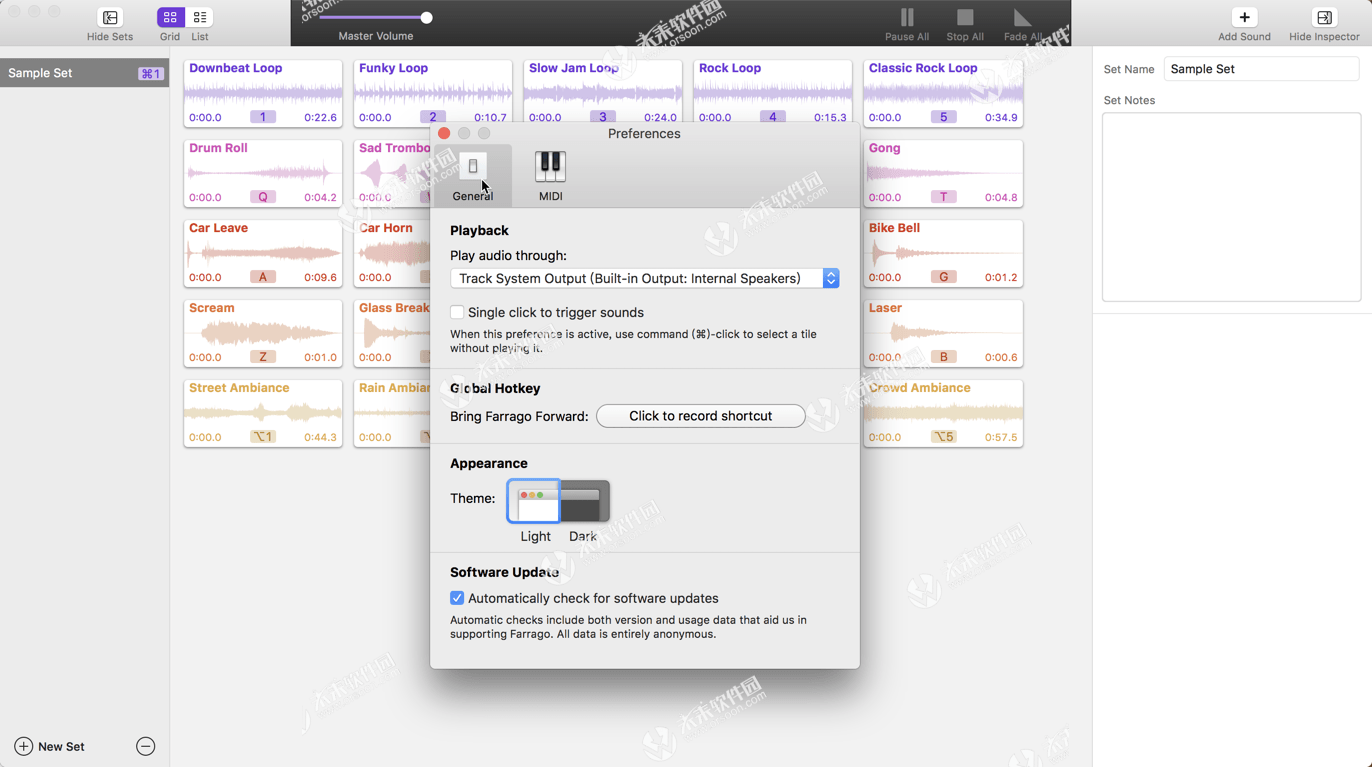Select the Dark theme thumbnail
Viewport: 1372px width, 767px height.
(584, 501)
